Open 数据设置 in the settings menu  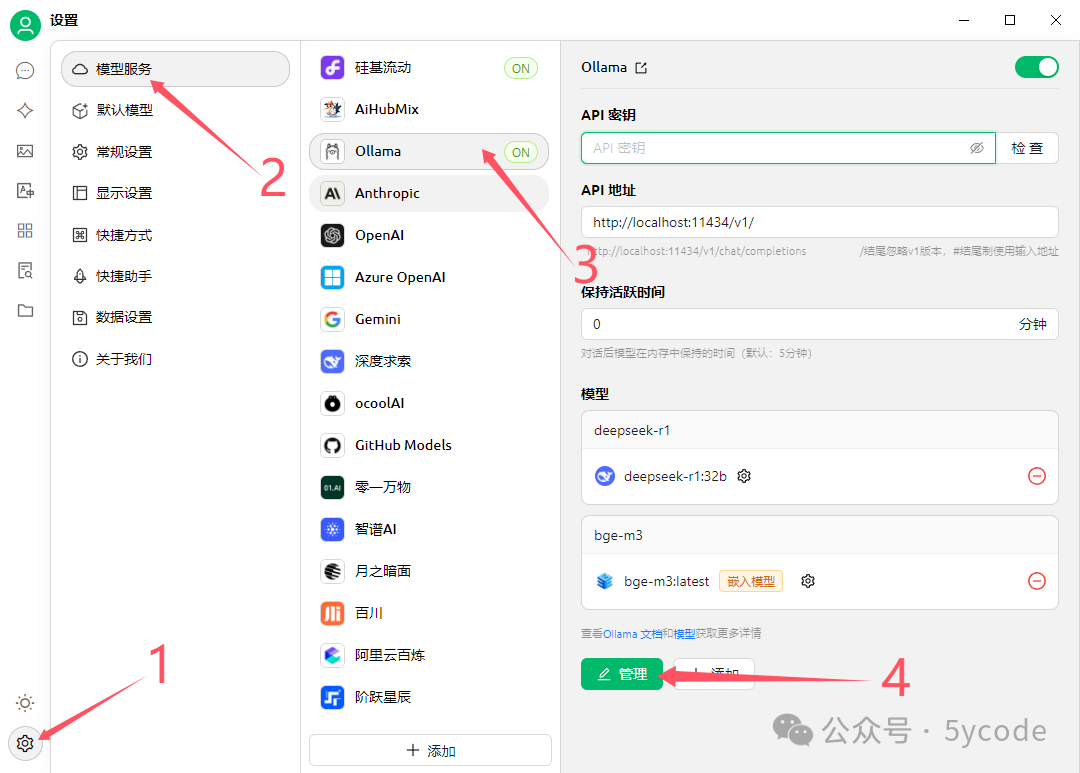[124, 317]
